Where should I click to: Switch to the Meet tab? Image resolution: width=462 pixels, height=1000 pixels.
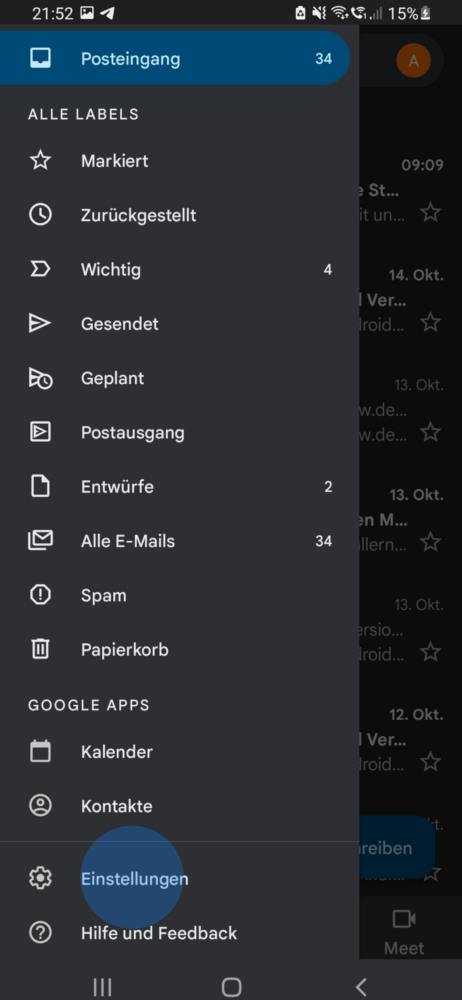(404, 931)
